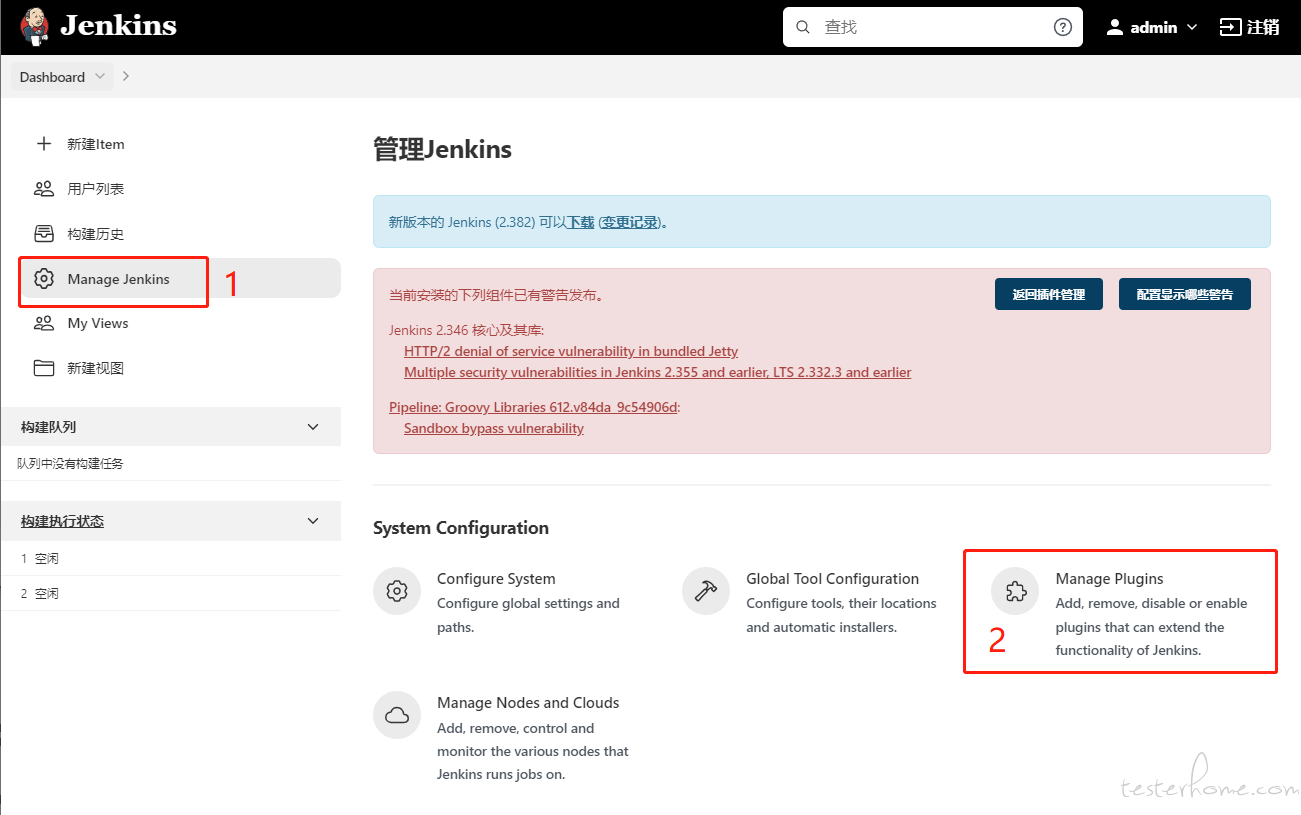1301x815 pixels.
Task: Collapse the 构建队列 panel
Action: tap(313, 427)
